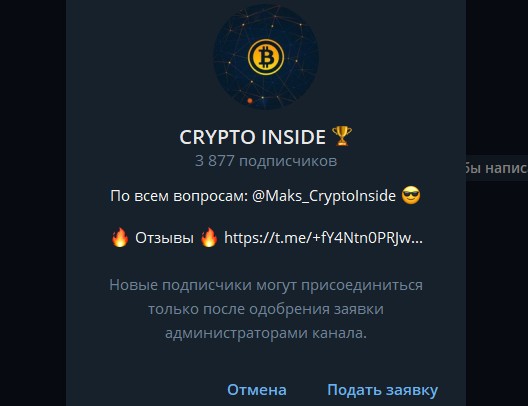This screenshot has height=406, width=528.
Task: Click the администраторами канала text line
Action: tap(266, 333)
